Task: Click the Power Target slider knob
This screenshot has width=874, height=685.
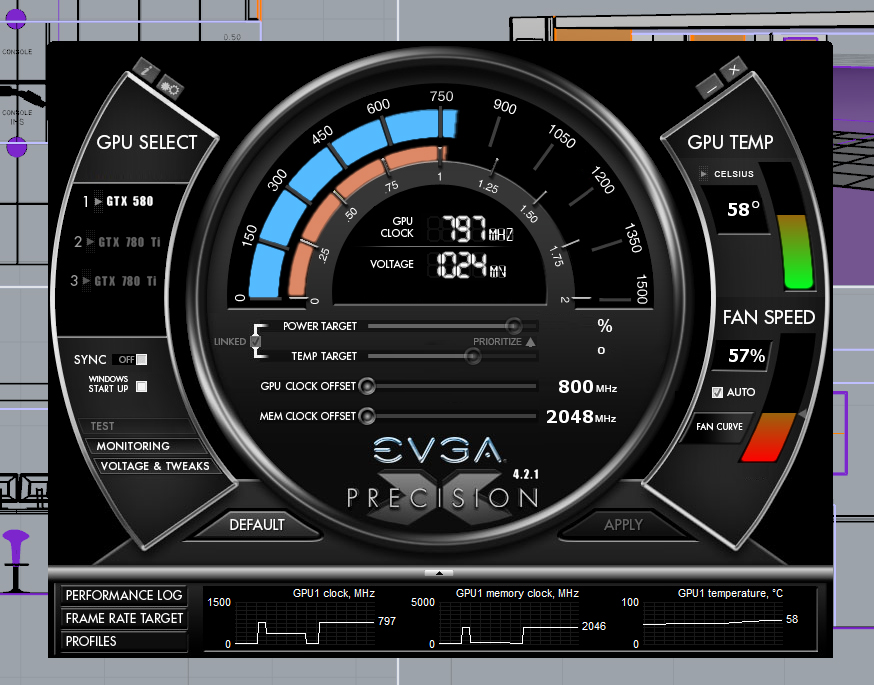Action: pyautogui.click(x=513, y=326)
